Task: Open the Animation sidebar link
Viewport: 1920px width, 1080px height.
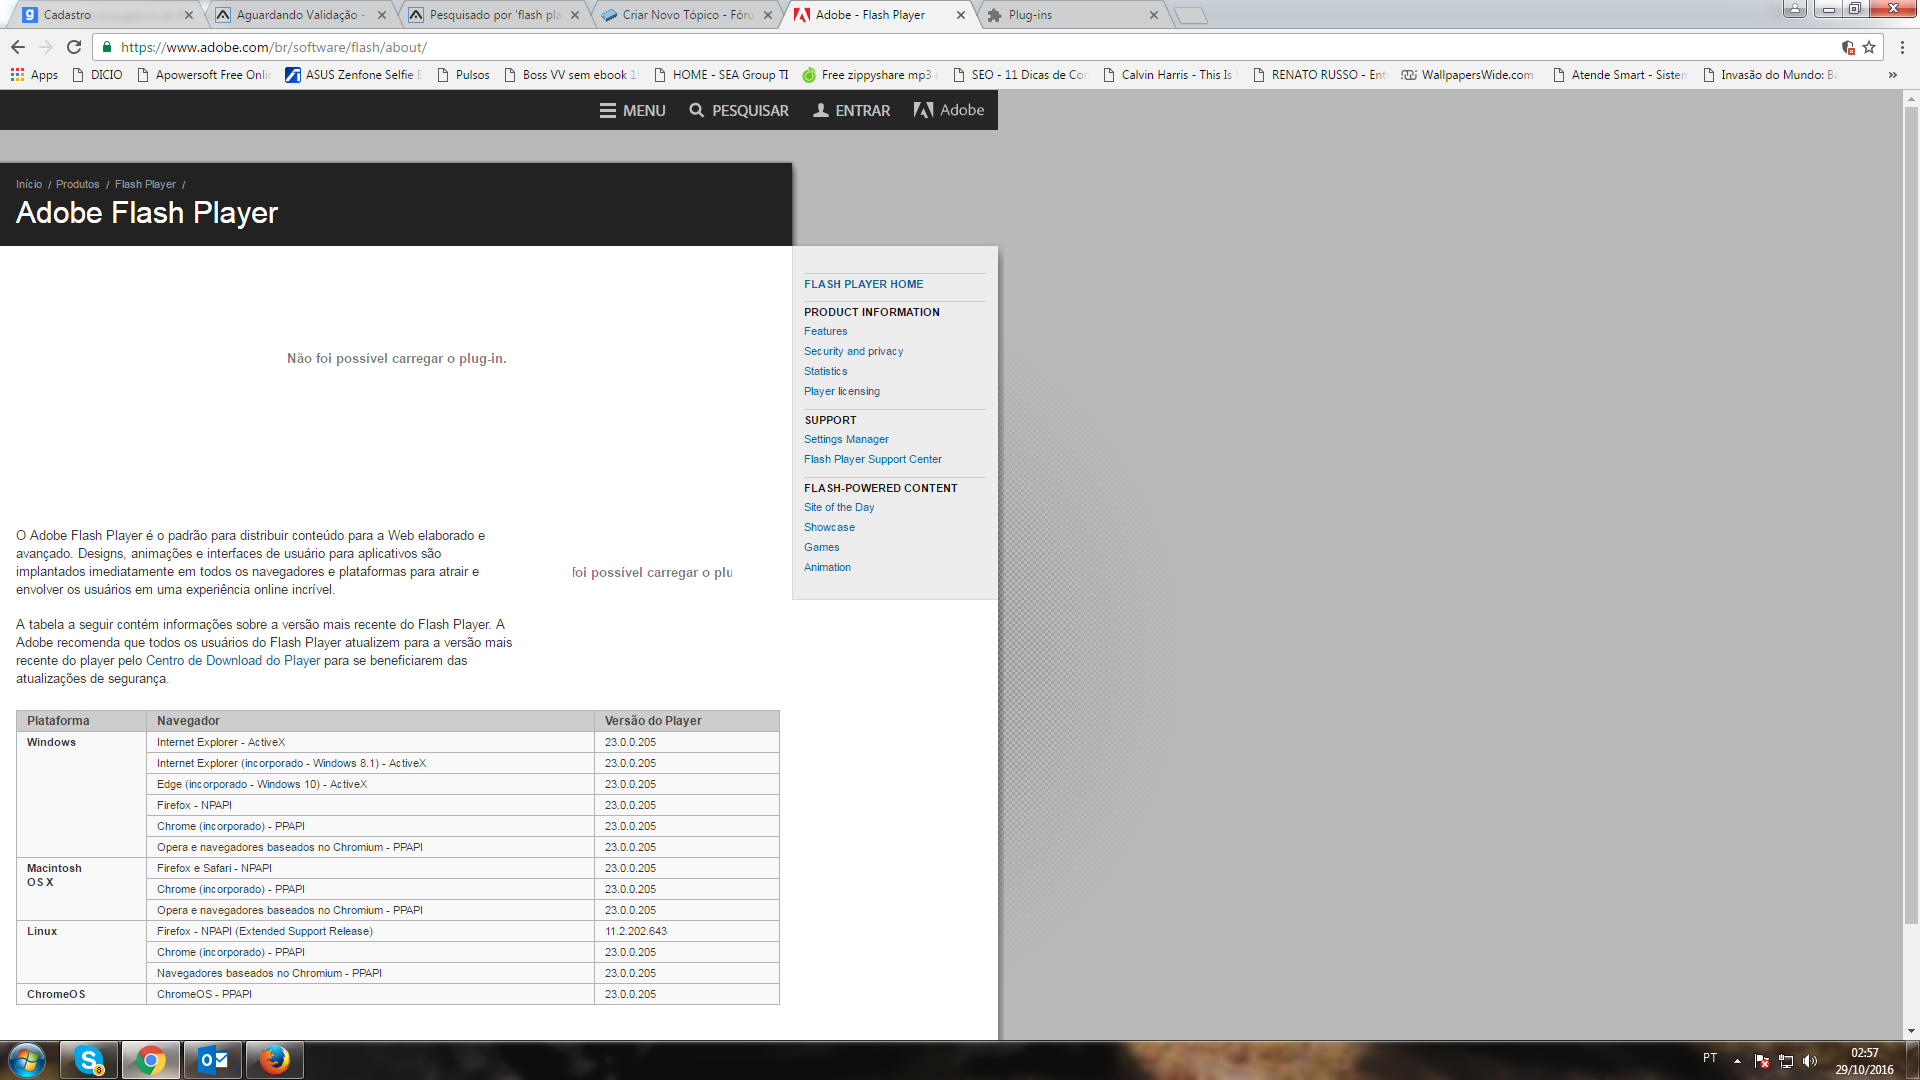Action: (827, 567)
